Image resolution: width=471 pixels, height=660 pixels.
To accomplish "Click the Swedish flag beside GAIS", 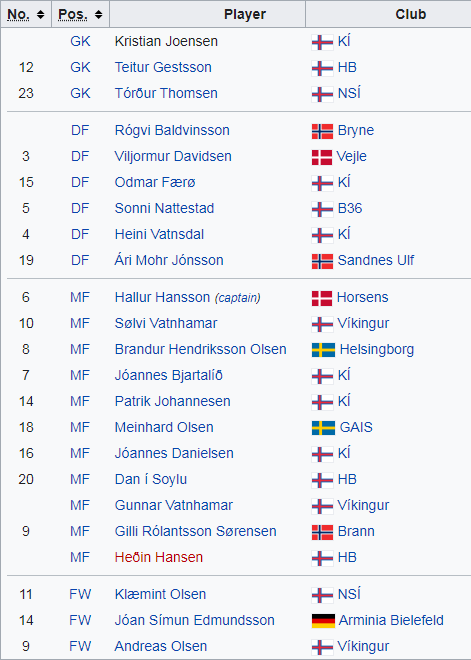I will [323, 428].
